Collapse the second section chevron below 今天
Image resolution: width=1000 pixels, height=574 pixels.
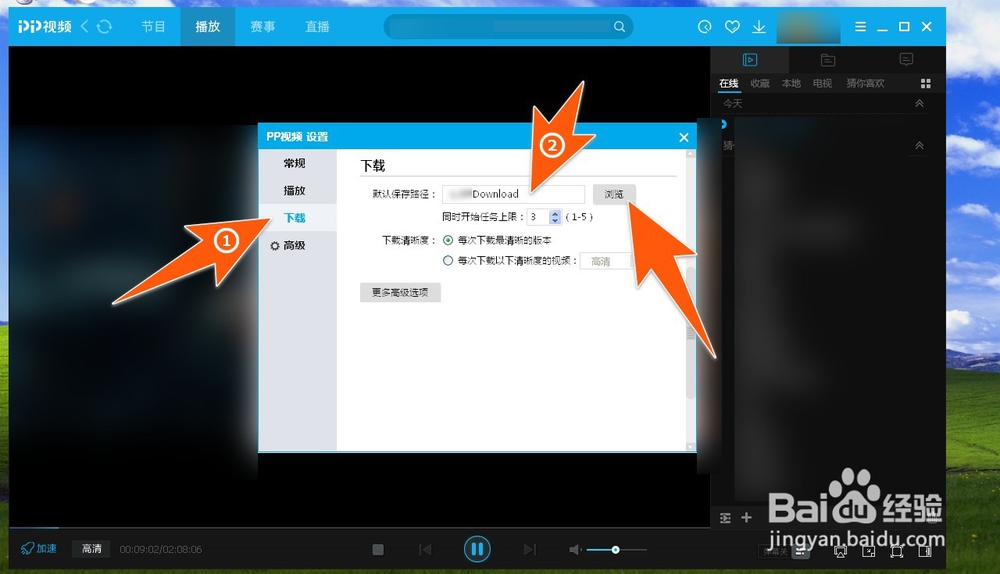pyautogui.click(x=919, y=145)
